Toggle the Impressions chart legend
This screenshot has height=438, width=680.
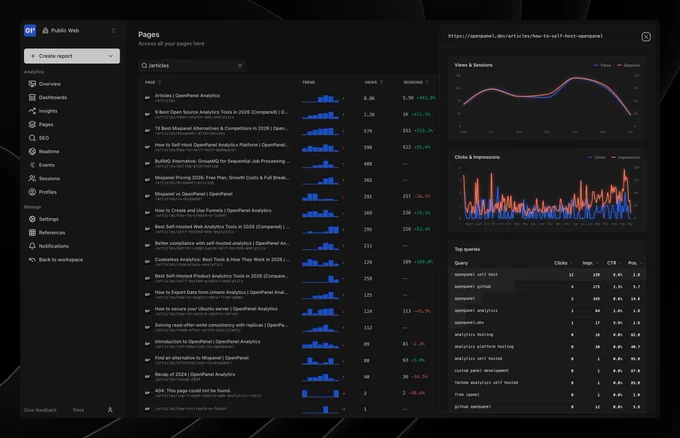click(625, 157)
